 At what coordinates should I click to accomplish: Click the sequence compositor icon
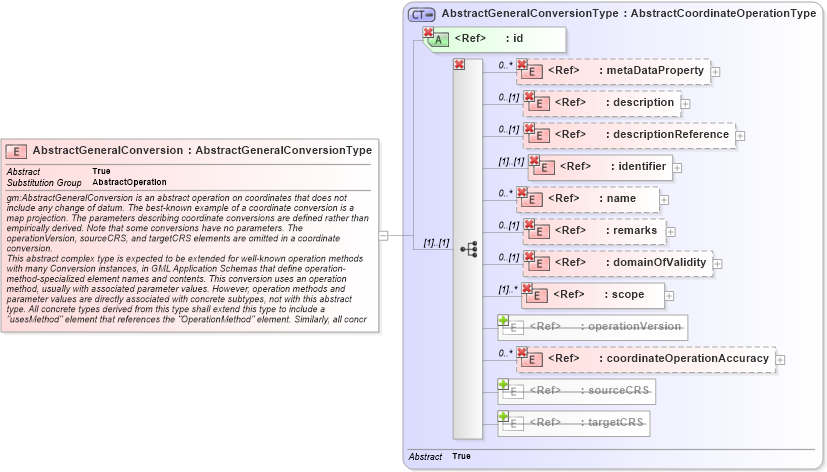coord(468,249)
